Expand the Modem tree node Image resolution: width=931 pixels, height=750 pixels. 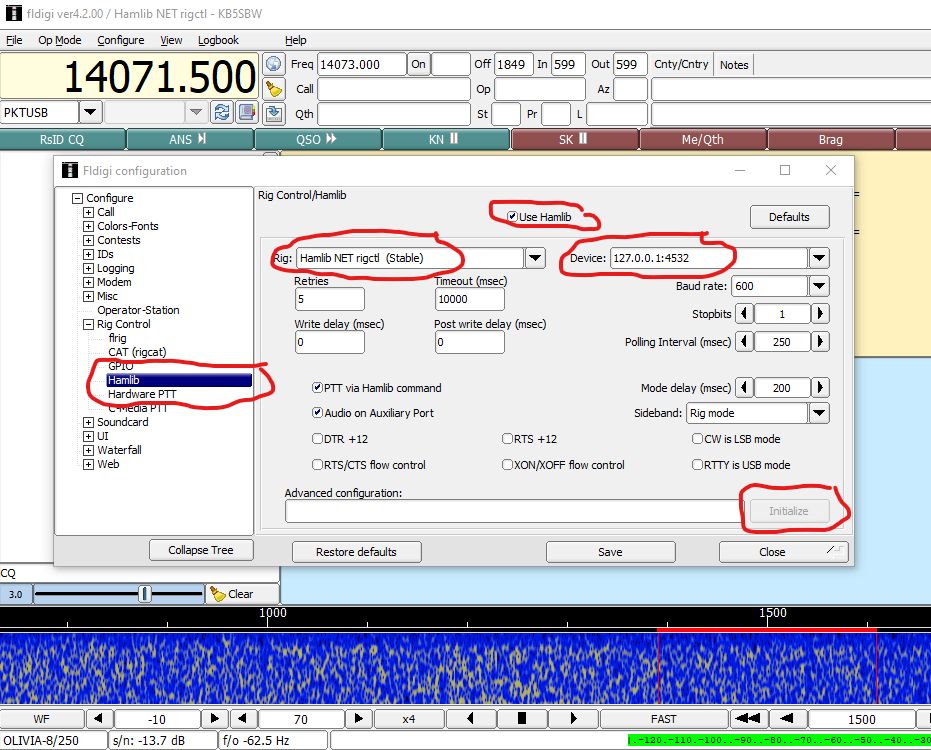tap(88, 282)
